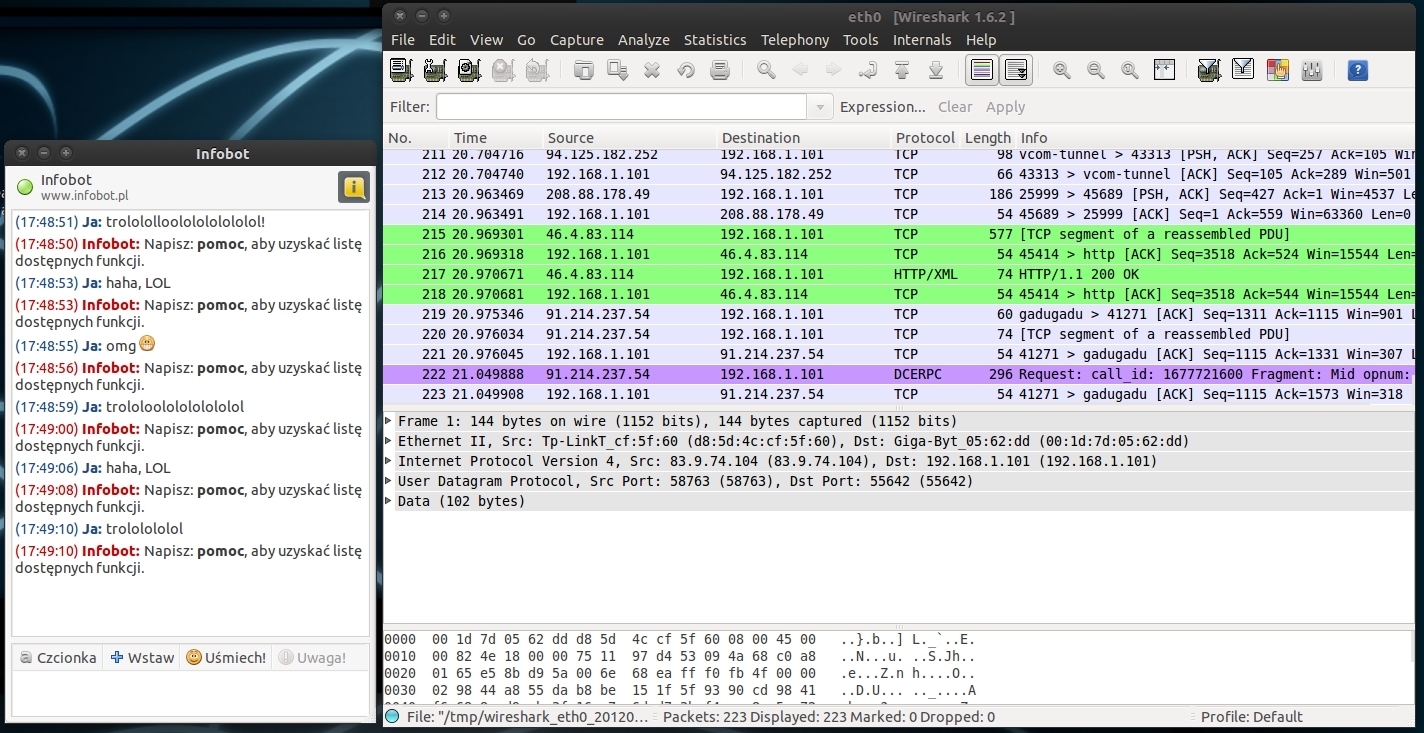Expand the Ethernet II section
The height and width of the screenshot is (733, 1424).
(389, 441)
